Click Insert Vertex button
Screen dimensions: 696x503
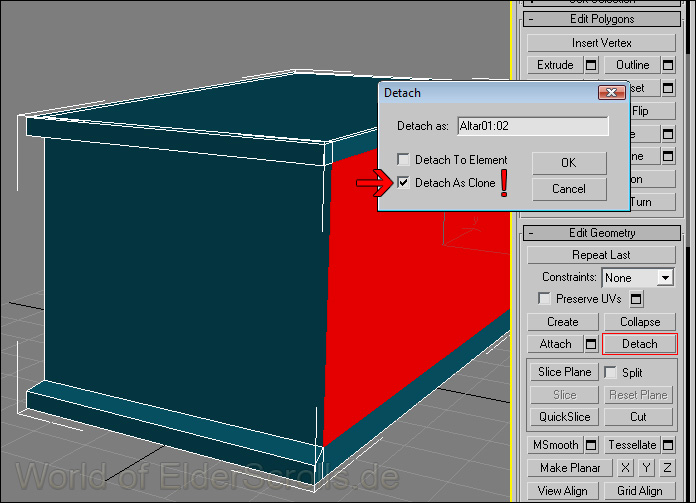(x=601, y=43)
